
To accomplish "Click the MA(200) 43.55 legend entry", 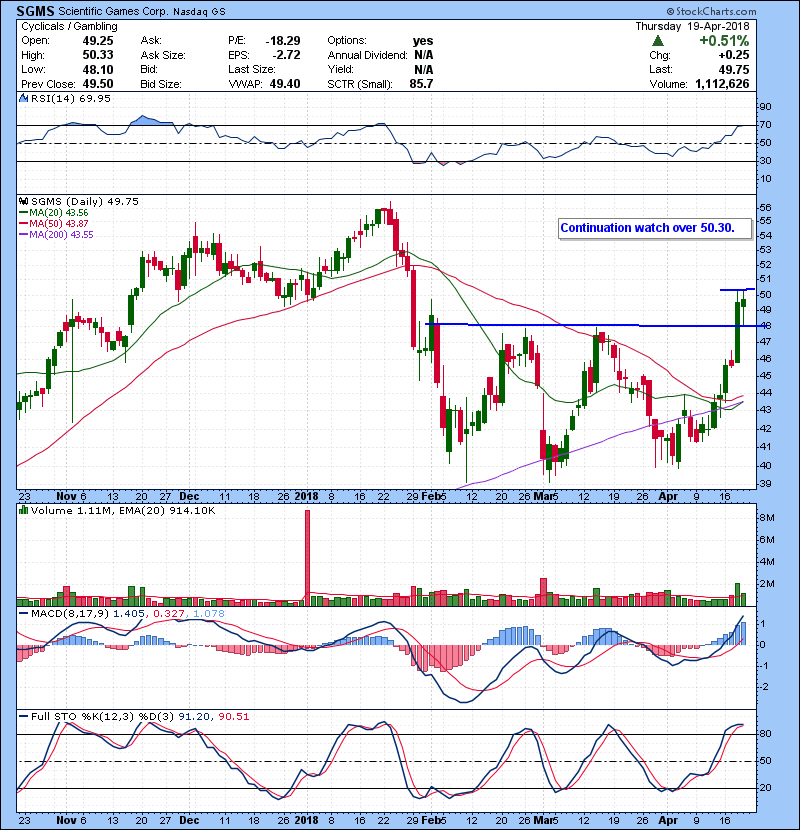I will point(56,235).
